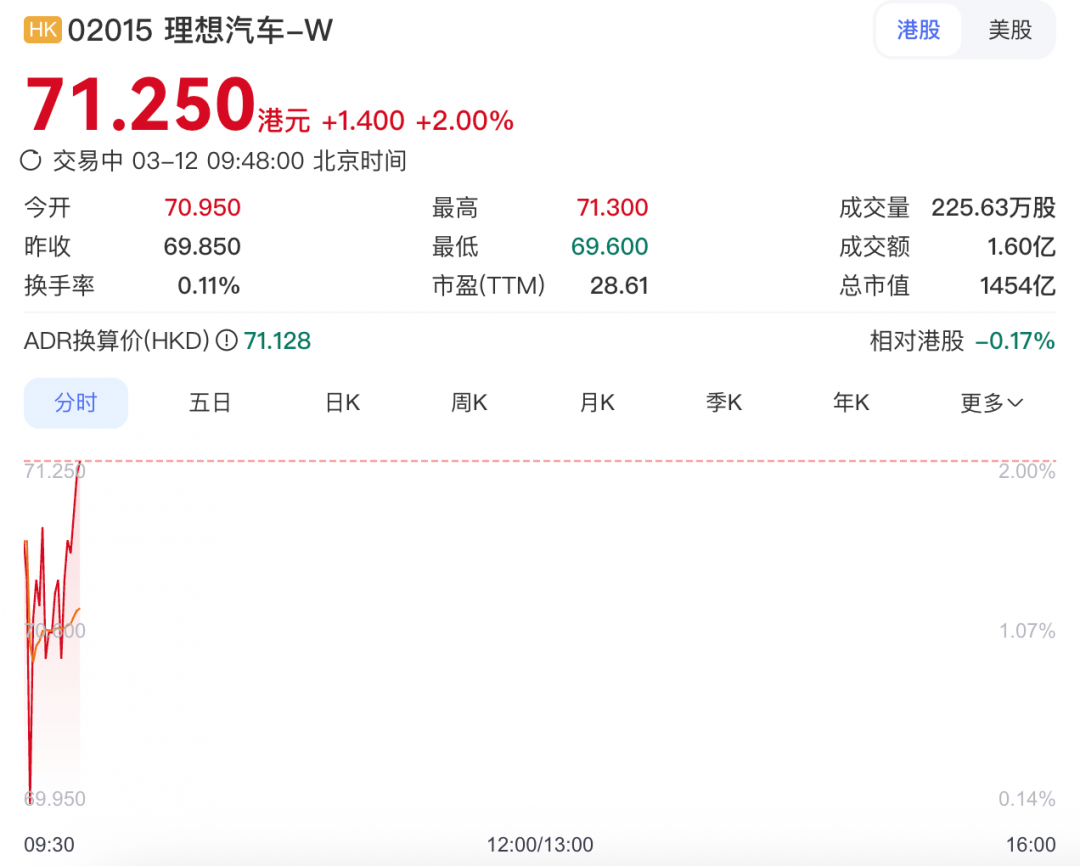
Task: Click the ADR converted price 71.128
Action: (x=277, y=340)
